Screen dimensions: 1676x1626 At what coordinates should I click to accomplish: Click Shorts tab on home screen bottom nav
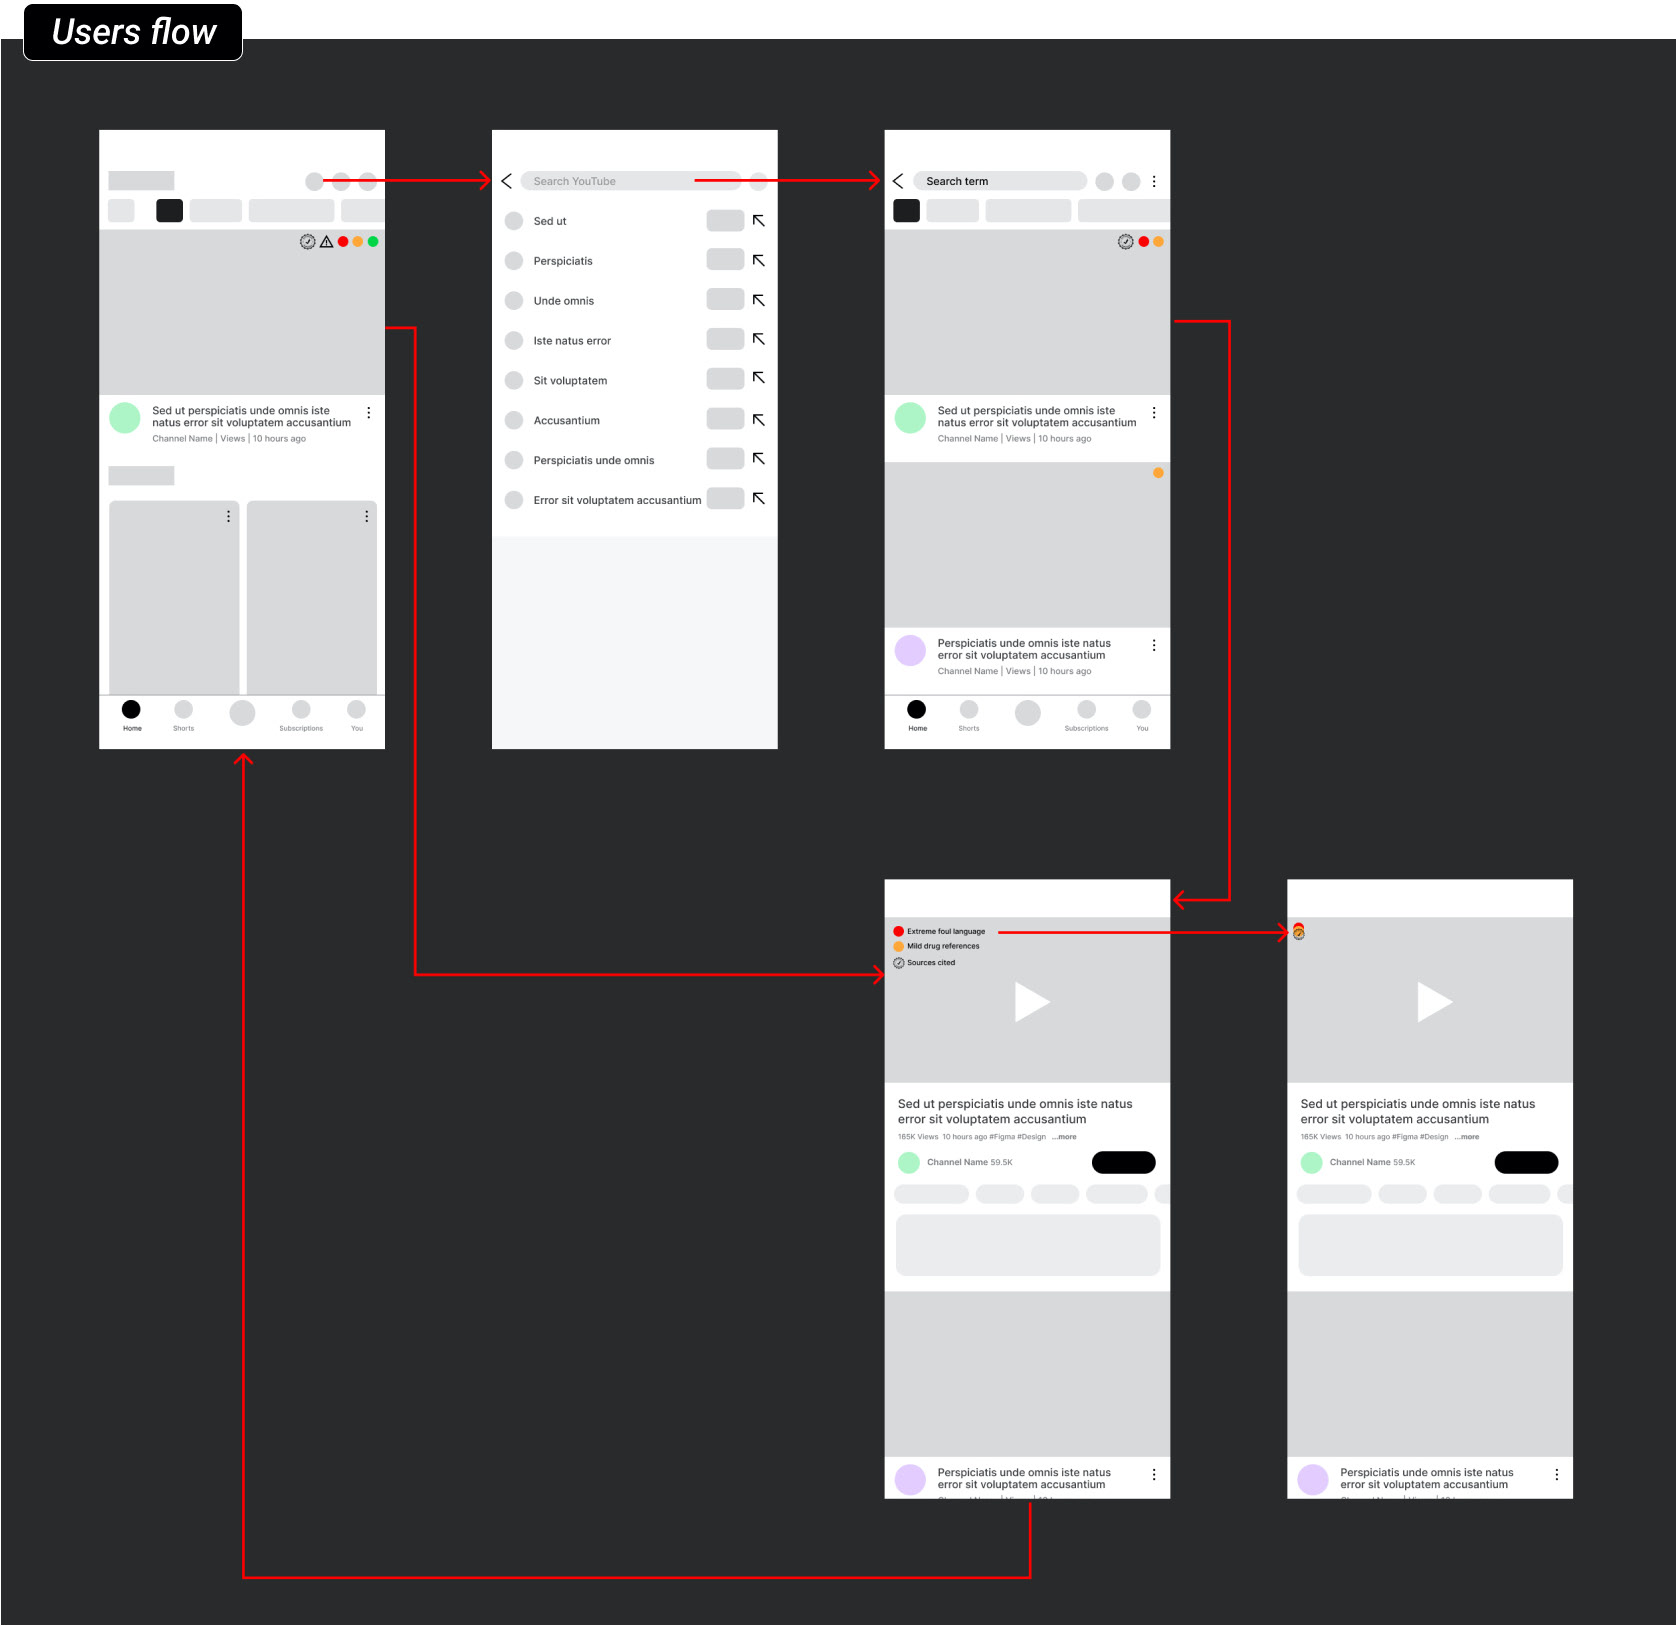pos(183,715)
